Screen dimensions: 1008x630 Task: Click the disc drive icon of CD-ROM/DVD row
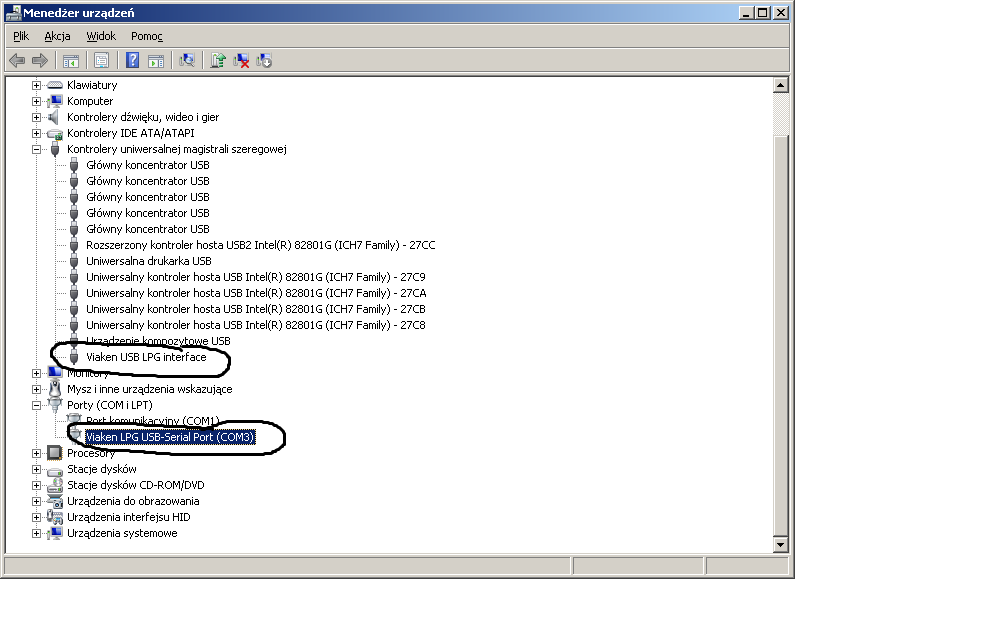tap(55, 485)
